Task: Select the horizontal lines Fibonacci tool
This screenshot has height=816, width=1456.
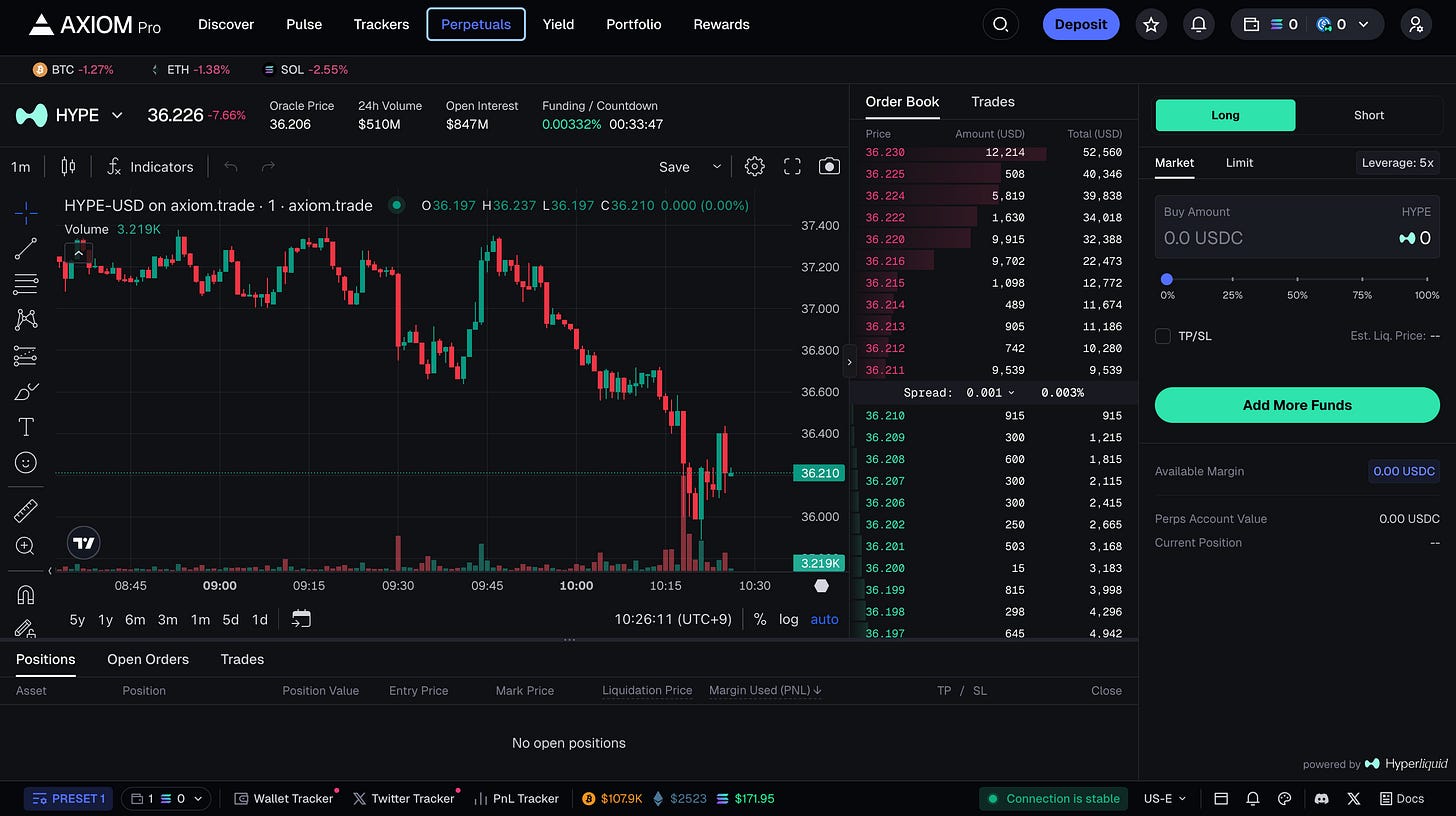Action: click(x=26, y=284)
